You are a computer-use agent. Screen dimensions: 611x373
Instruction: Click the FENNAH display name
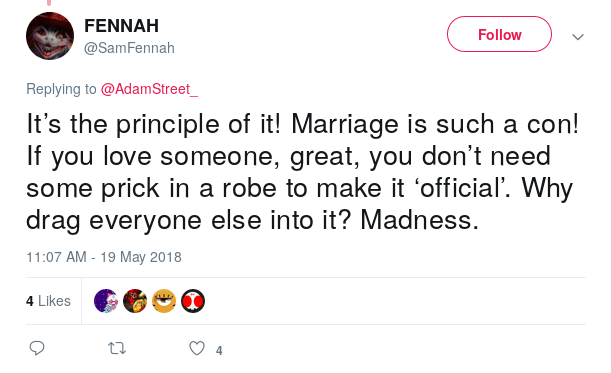tap(122, 26)
